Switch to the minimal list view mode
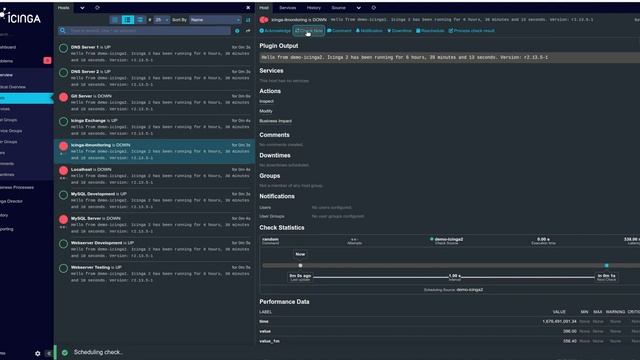 [x=115, y=20]
